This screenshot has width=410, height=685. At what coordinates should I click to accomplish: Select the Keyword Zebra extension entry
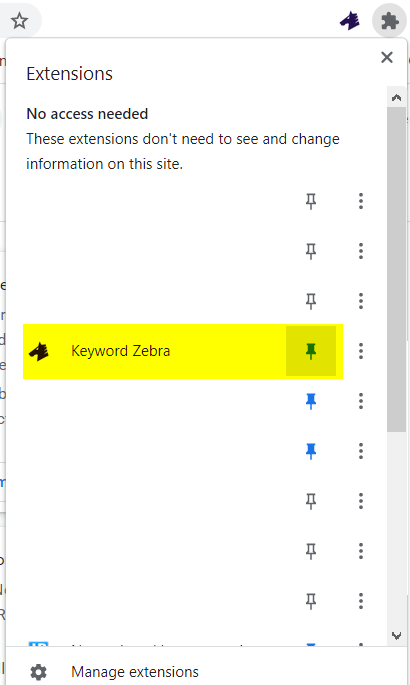coord(183,351)
